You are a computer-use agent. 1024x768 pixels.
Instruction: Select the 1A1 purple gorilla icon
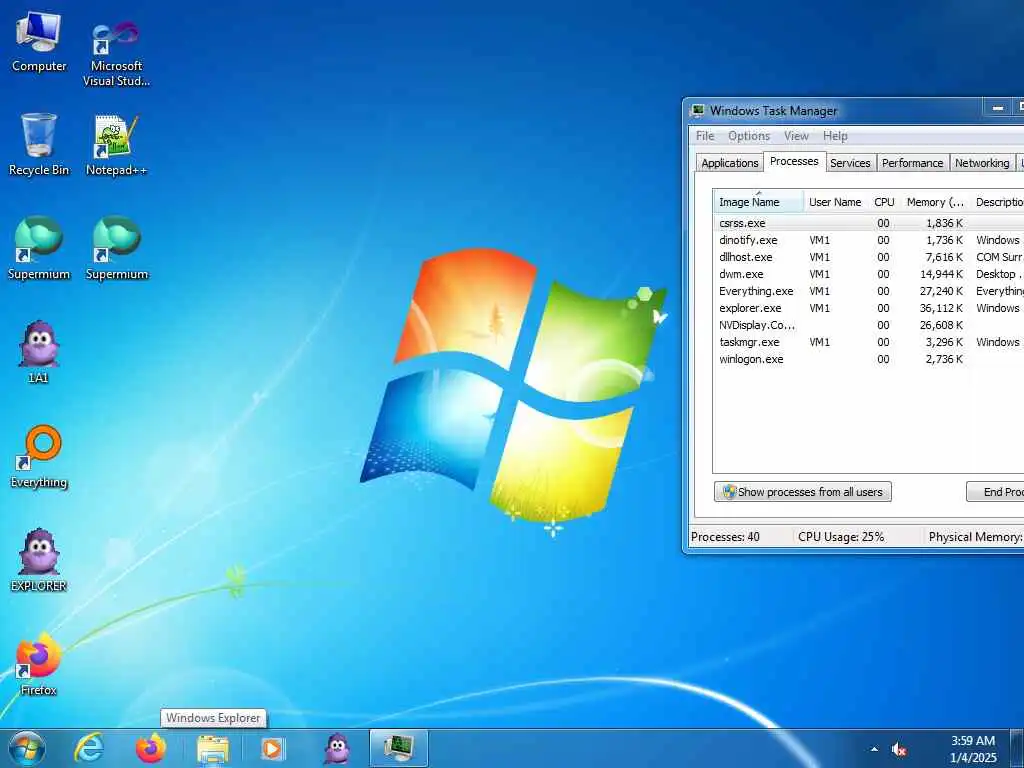(39, 351)
